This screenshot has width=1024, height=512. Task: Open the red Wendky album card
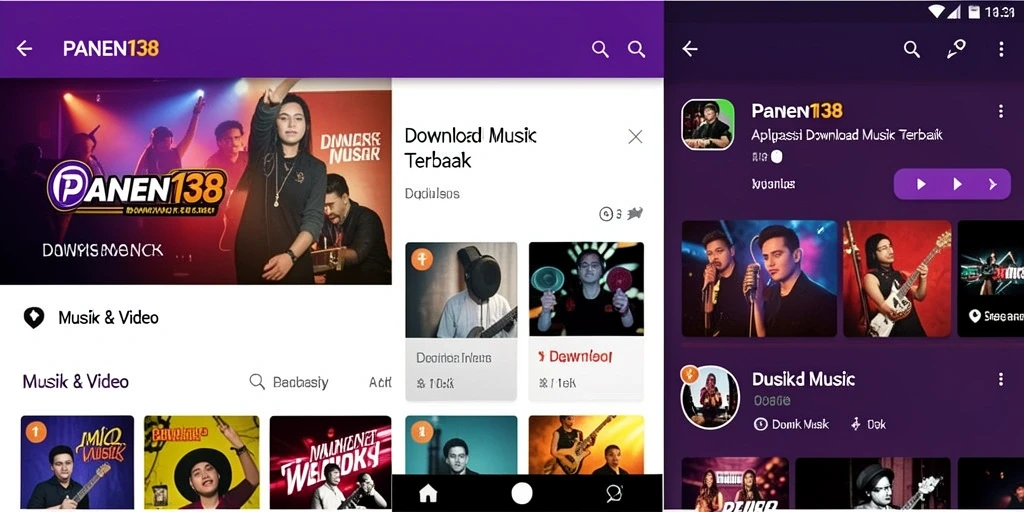pyautogui.click(x=330, y=462)
